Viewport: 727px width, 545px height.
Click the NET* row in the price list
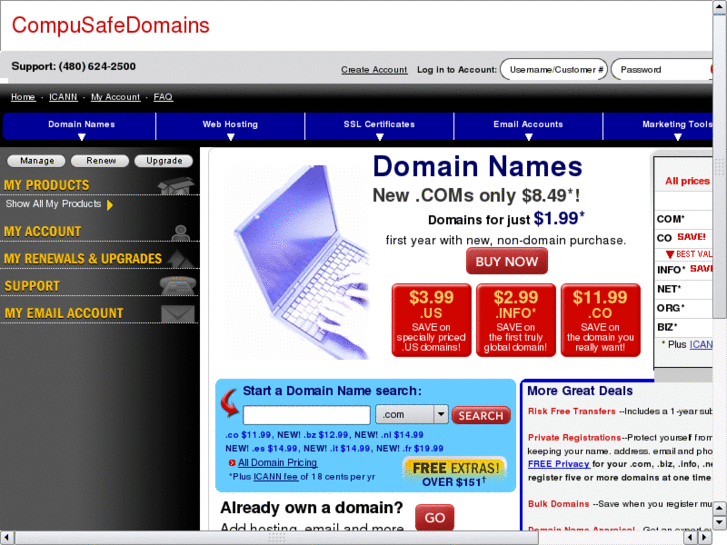(x=684, y=289)
